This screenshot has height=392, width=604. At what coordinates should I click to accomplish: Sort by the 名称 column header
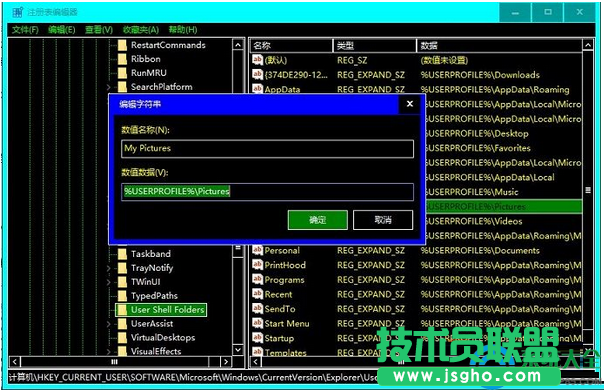(291, 46)
